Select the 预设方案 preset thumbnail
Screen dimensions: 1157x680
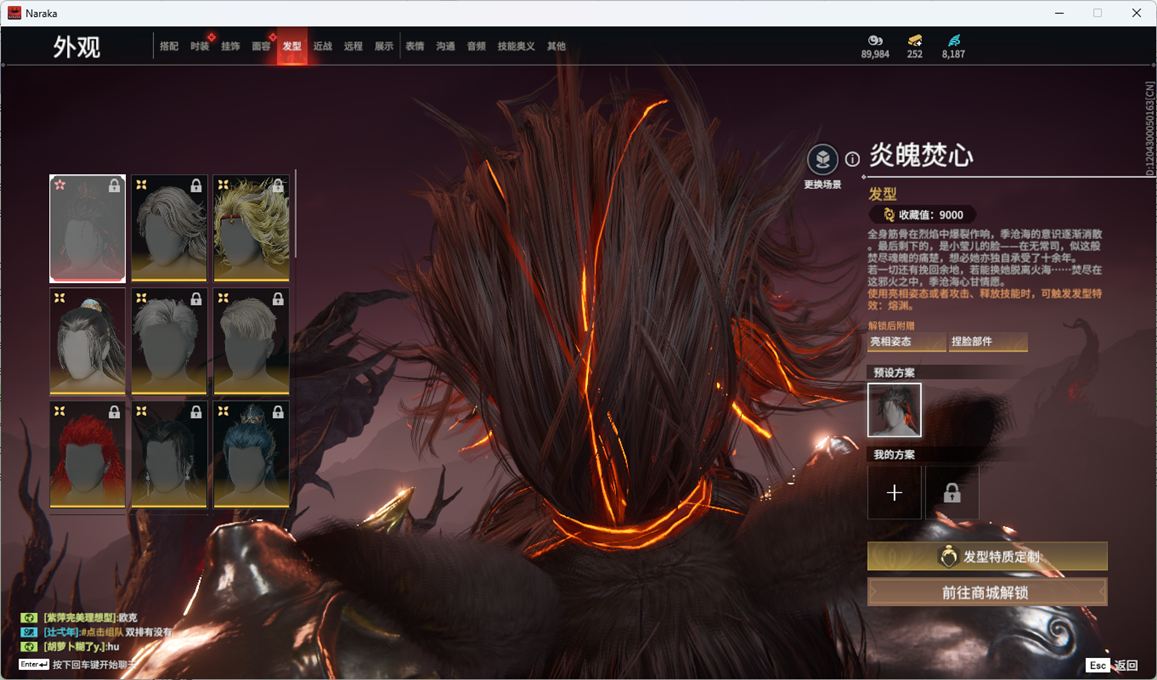(x=894, y=409)
